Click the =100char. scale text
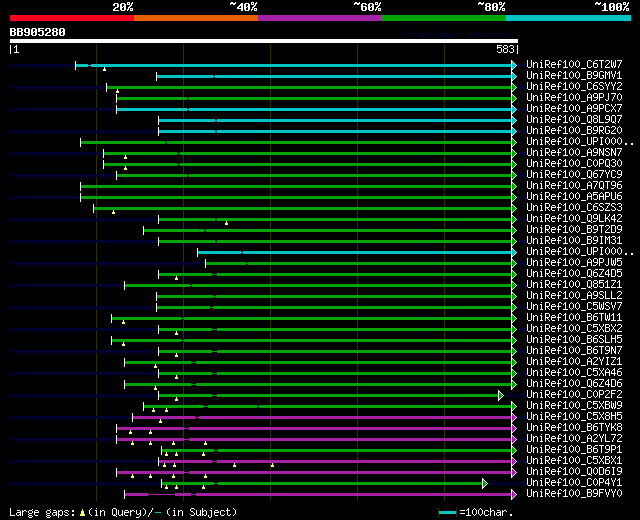 (486, 512)
